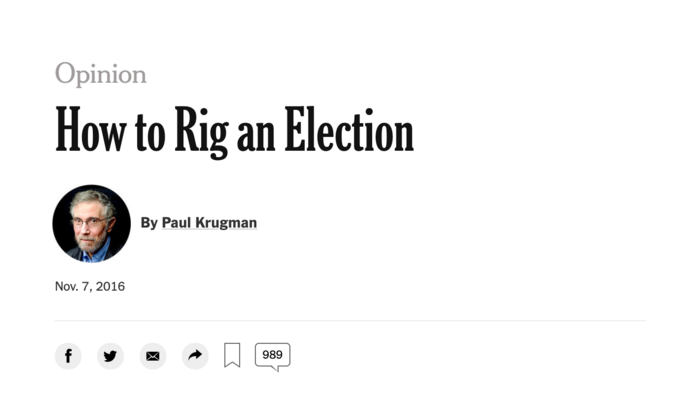The width and height of the screenshot is (700, 400).
Task: Click the Opinion section label
Action: pos(100,73)
